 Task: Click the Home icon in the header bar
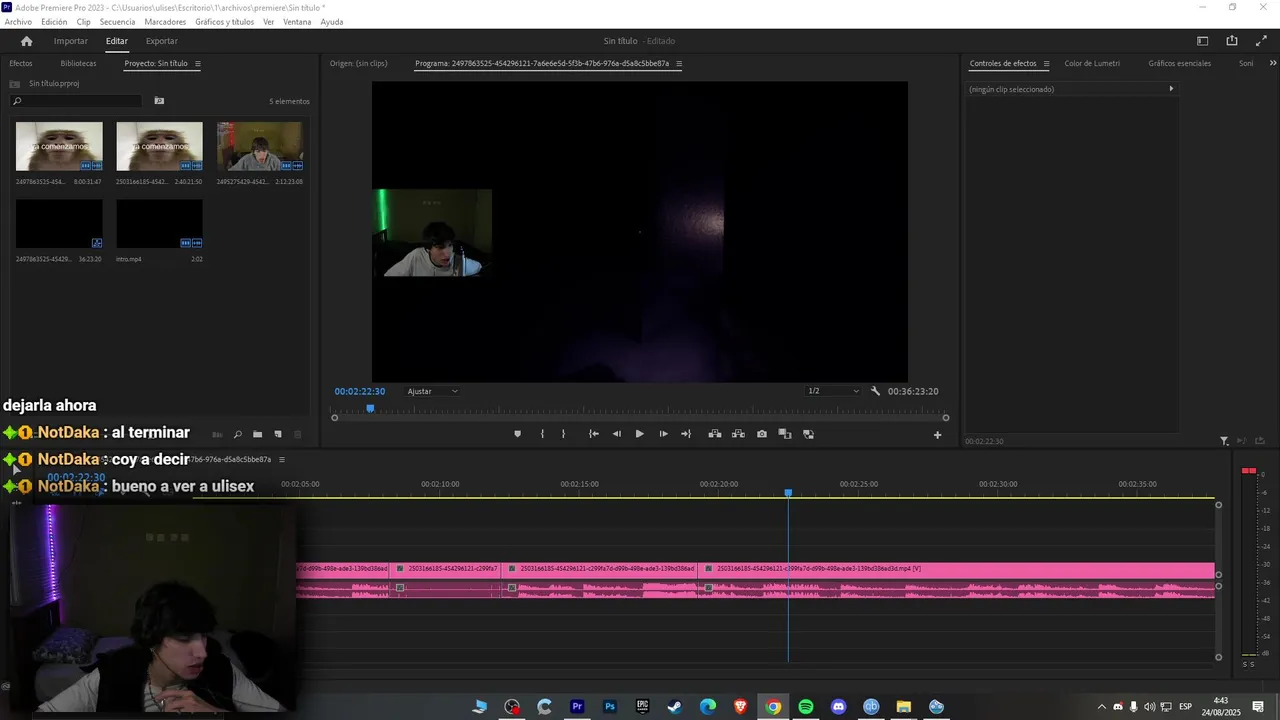tap(26, 41)
